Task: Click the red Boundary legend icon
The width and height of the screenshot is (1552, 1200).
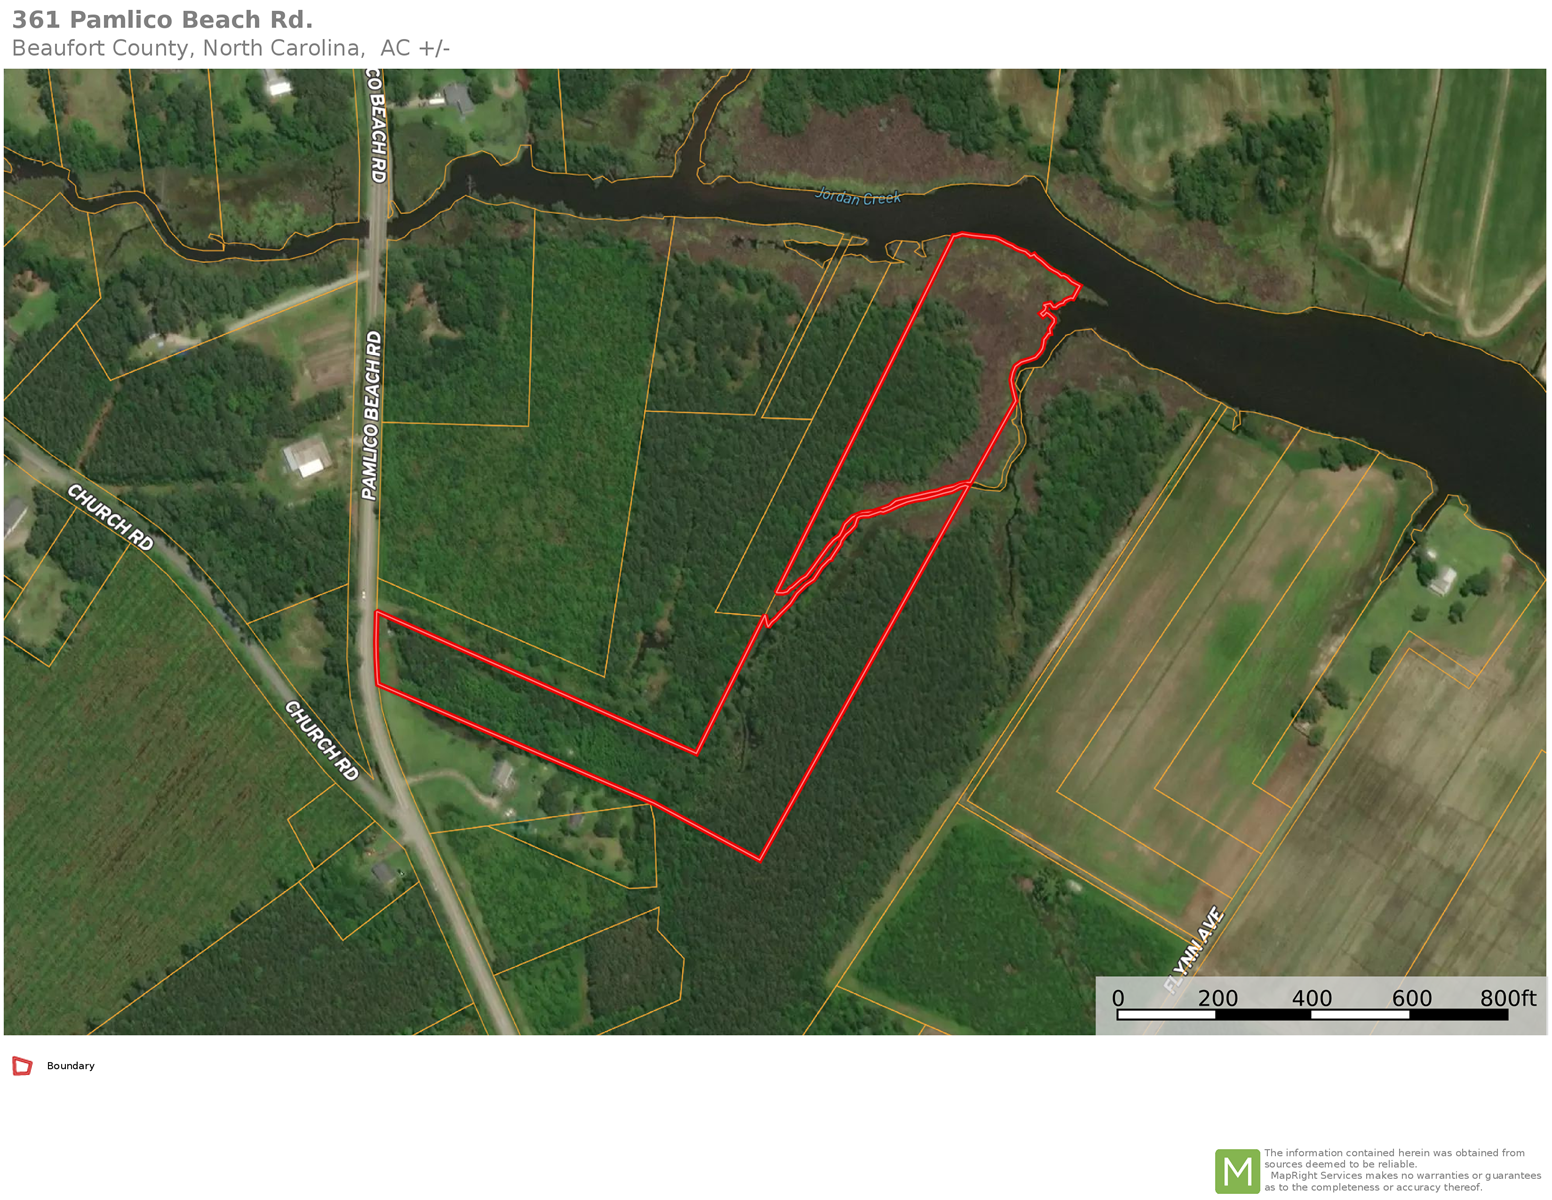Action: click(x=22, y=1066)
